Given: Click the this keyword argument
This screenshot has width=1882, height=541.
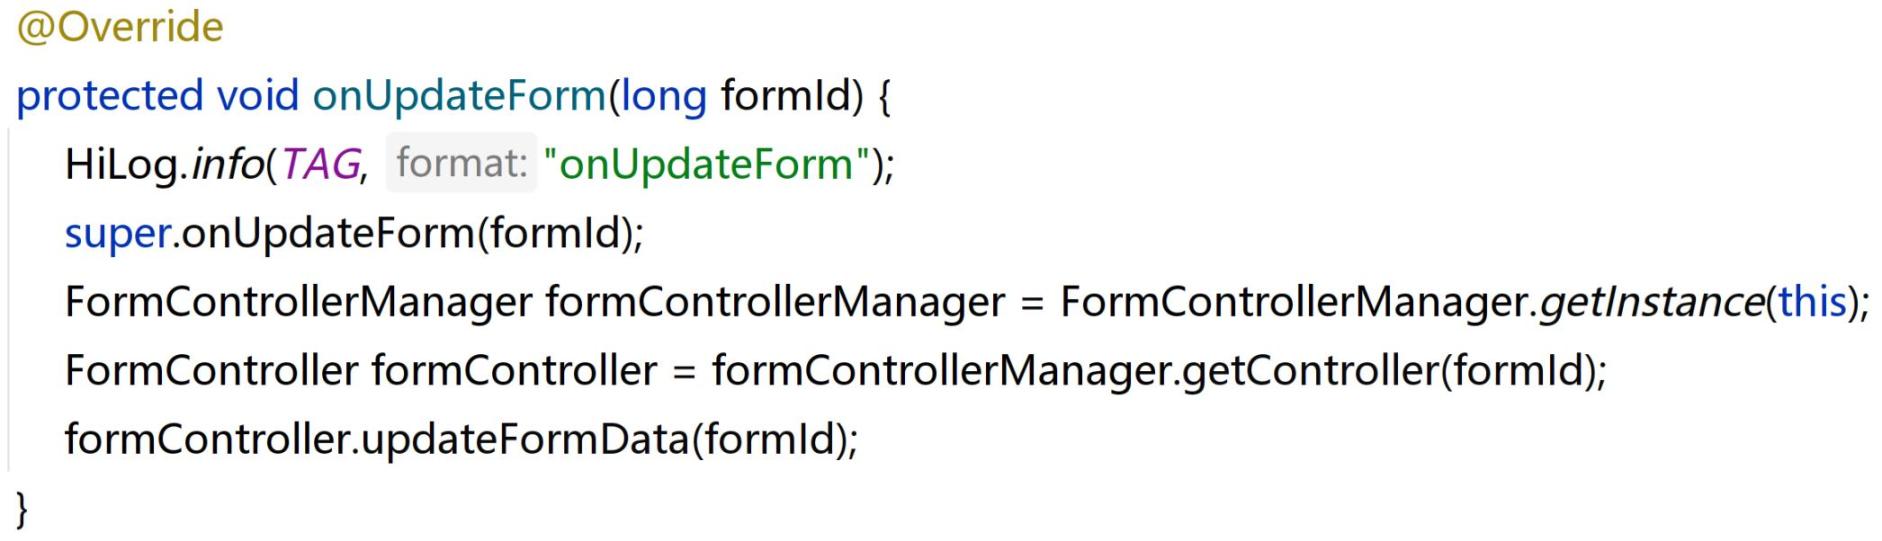Looking at the screenshot, I should point(1811,302).
